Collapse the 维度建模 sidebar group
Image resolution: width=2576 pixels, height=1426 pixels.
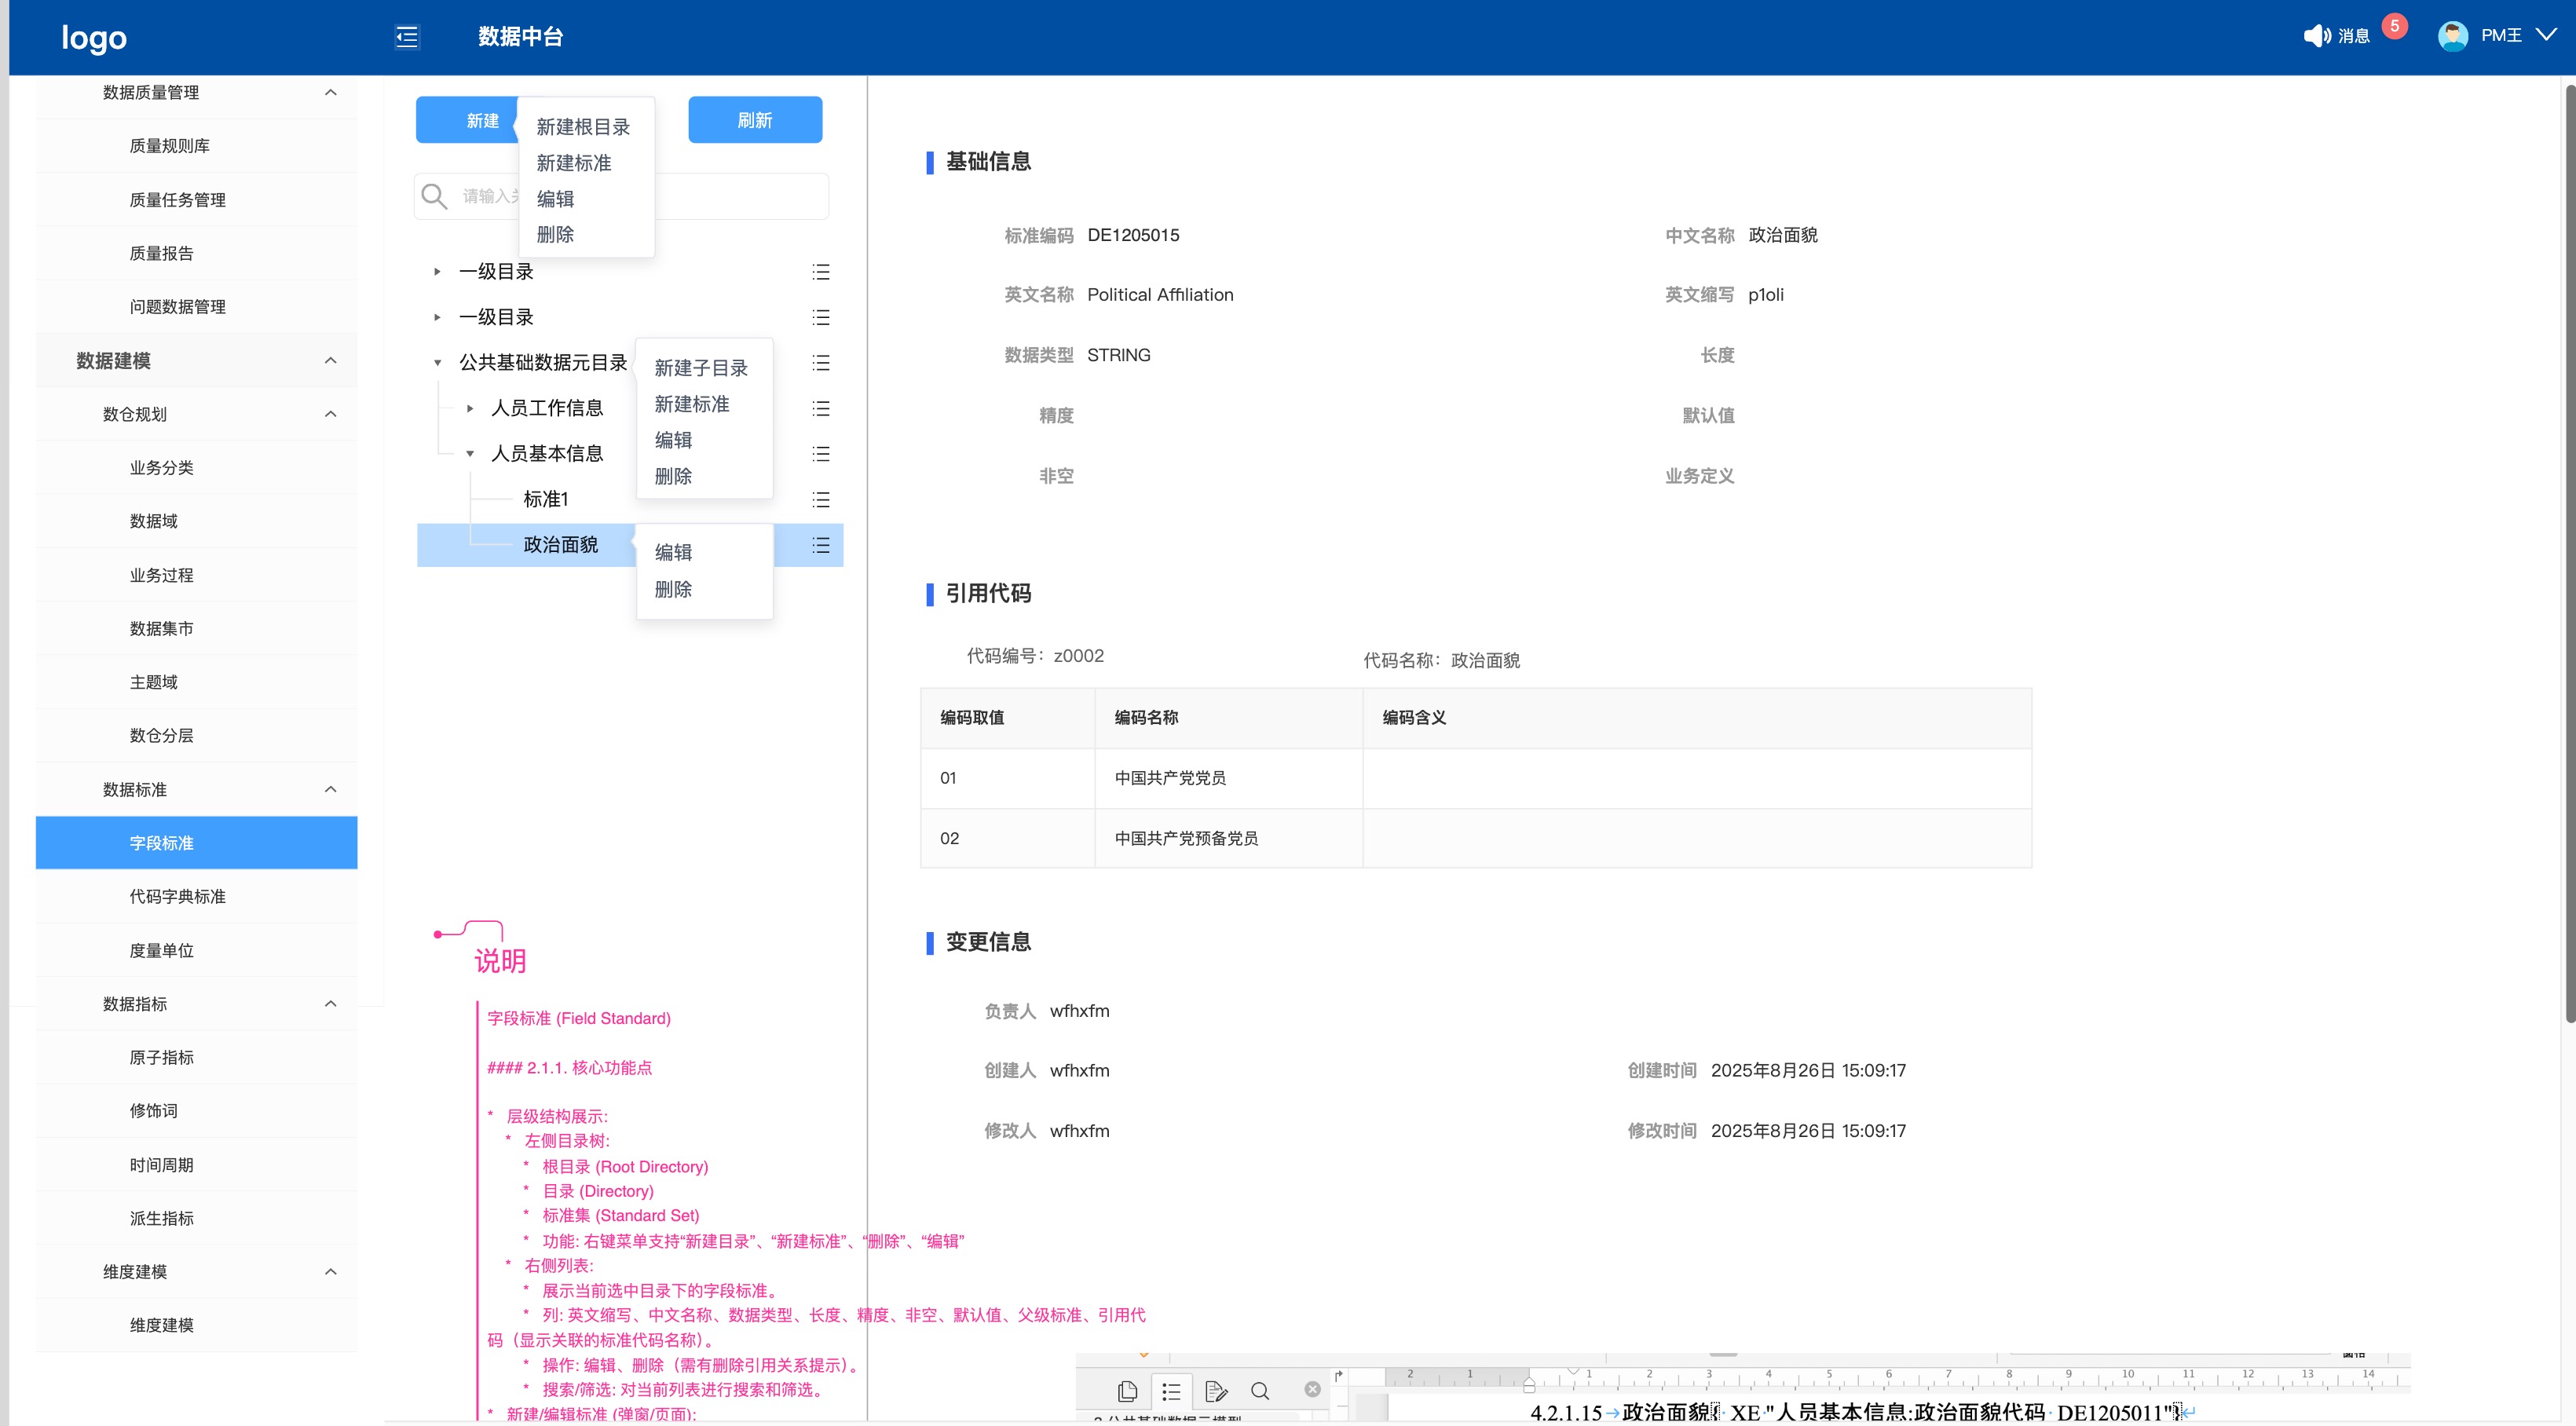[331, 1272]
